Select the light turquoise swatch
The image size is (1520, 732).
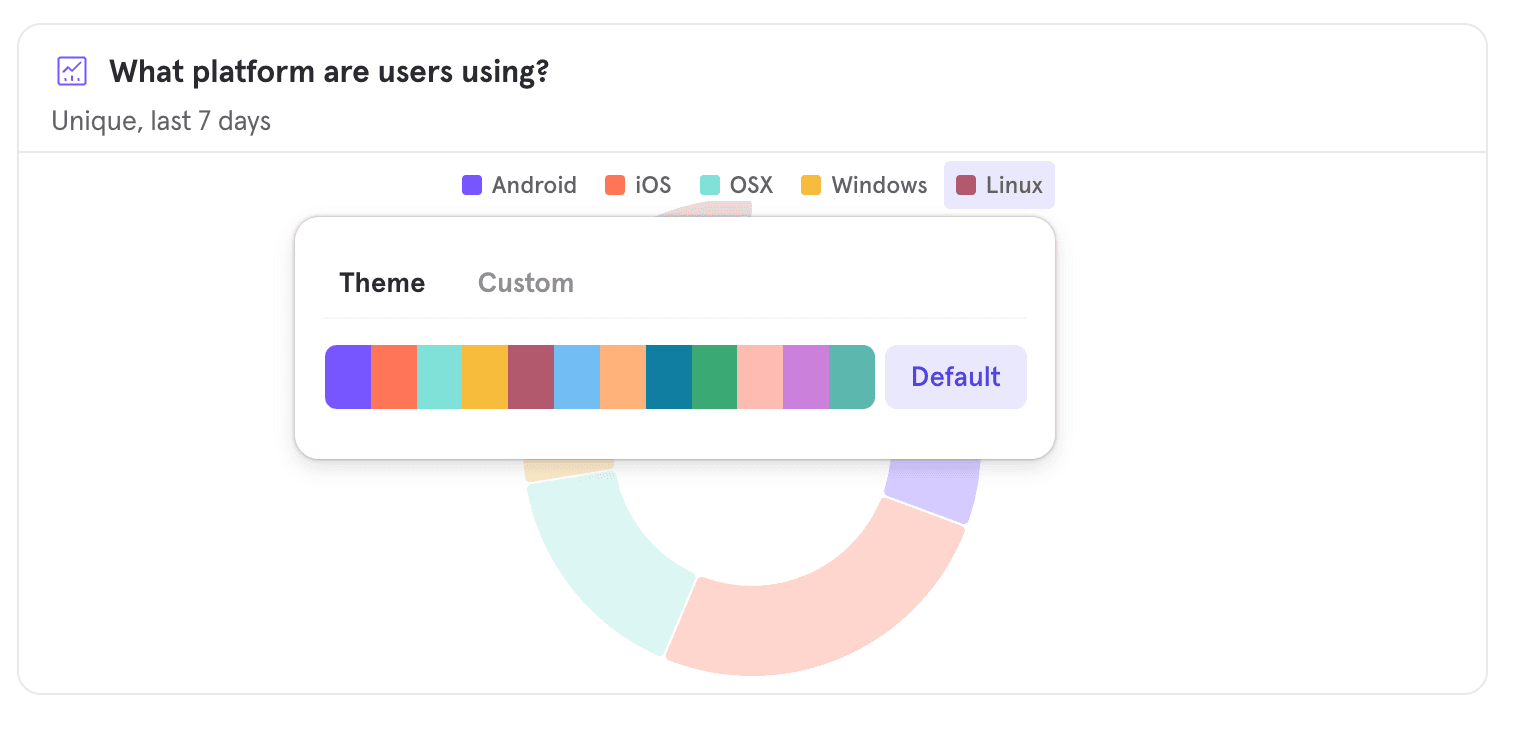click(439, 377)
